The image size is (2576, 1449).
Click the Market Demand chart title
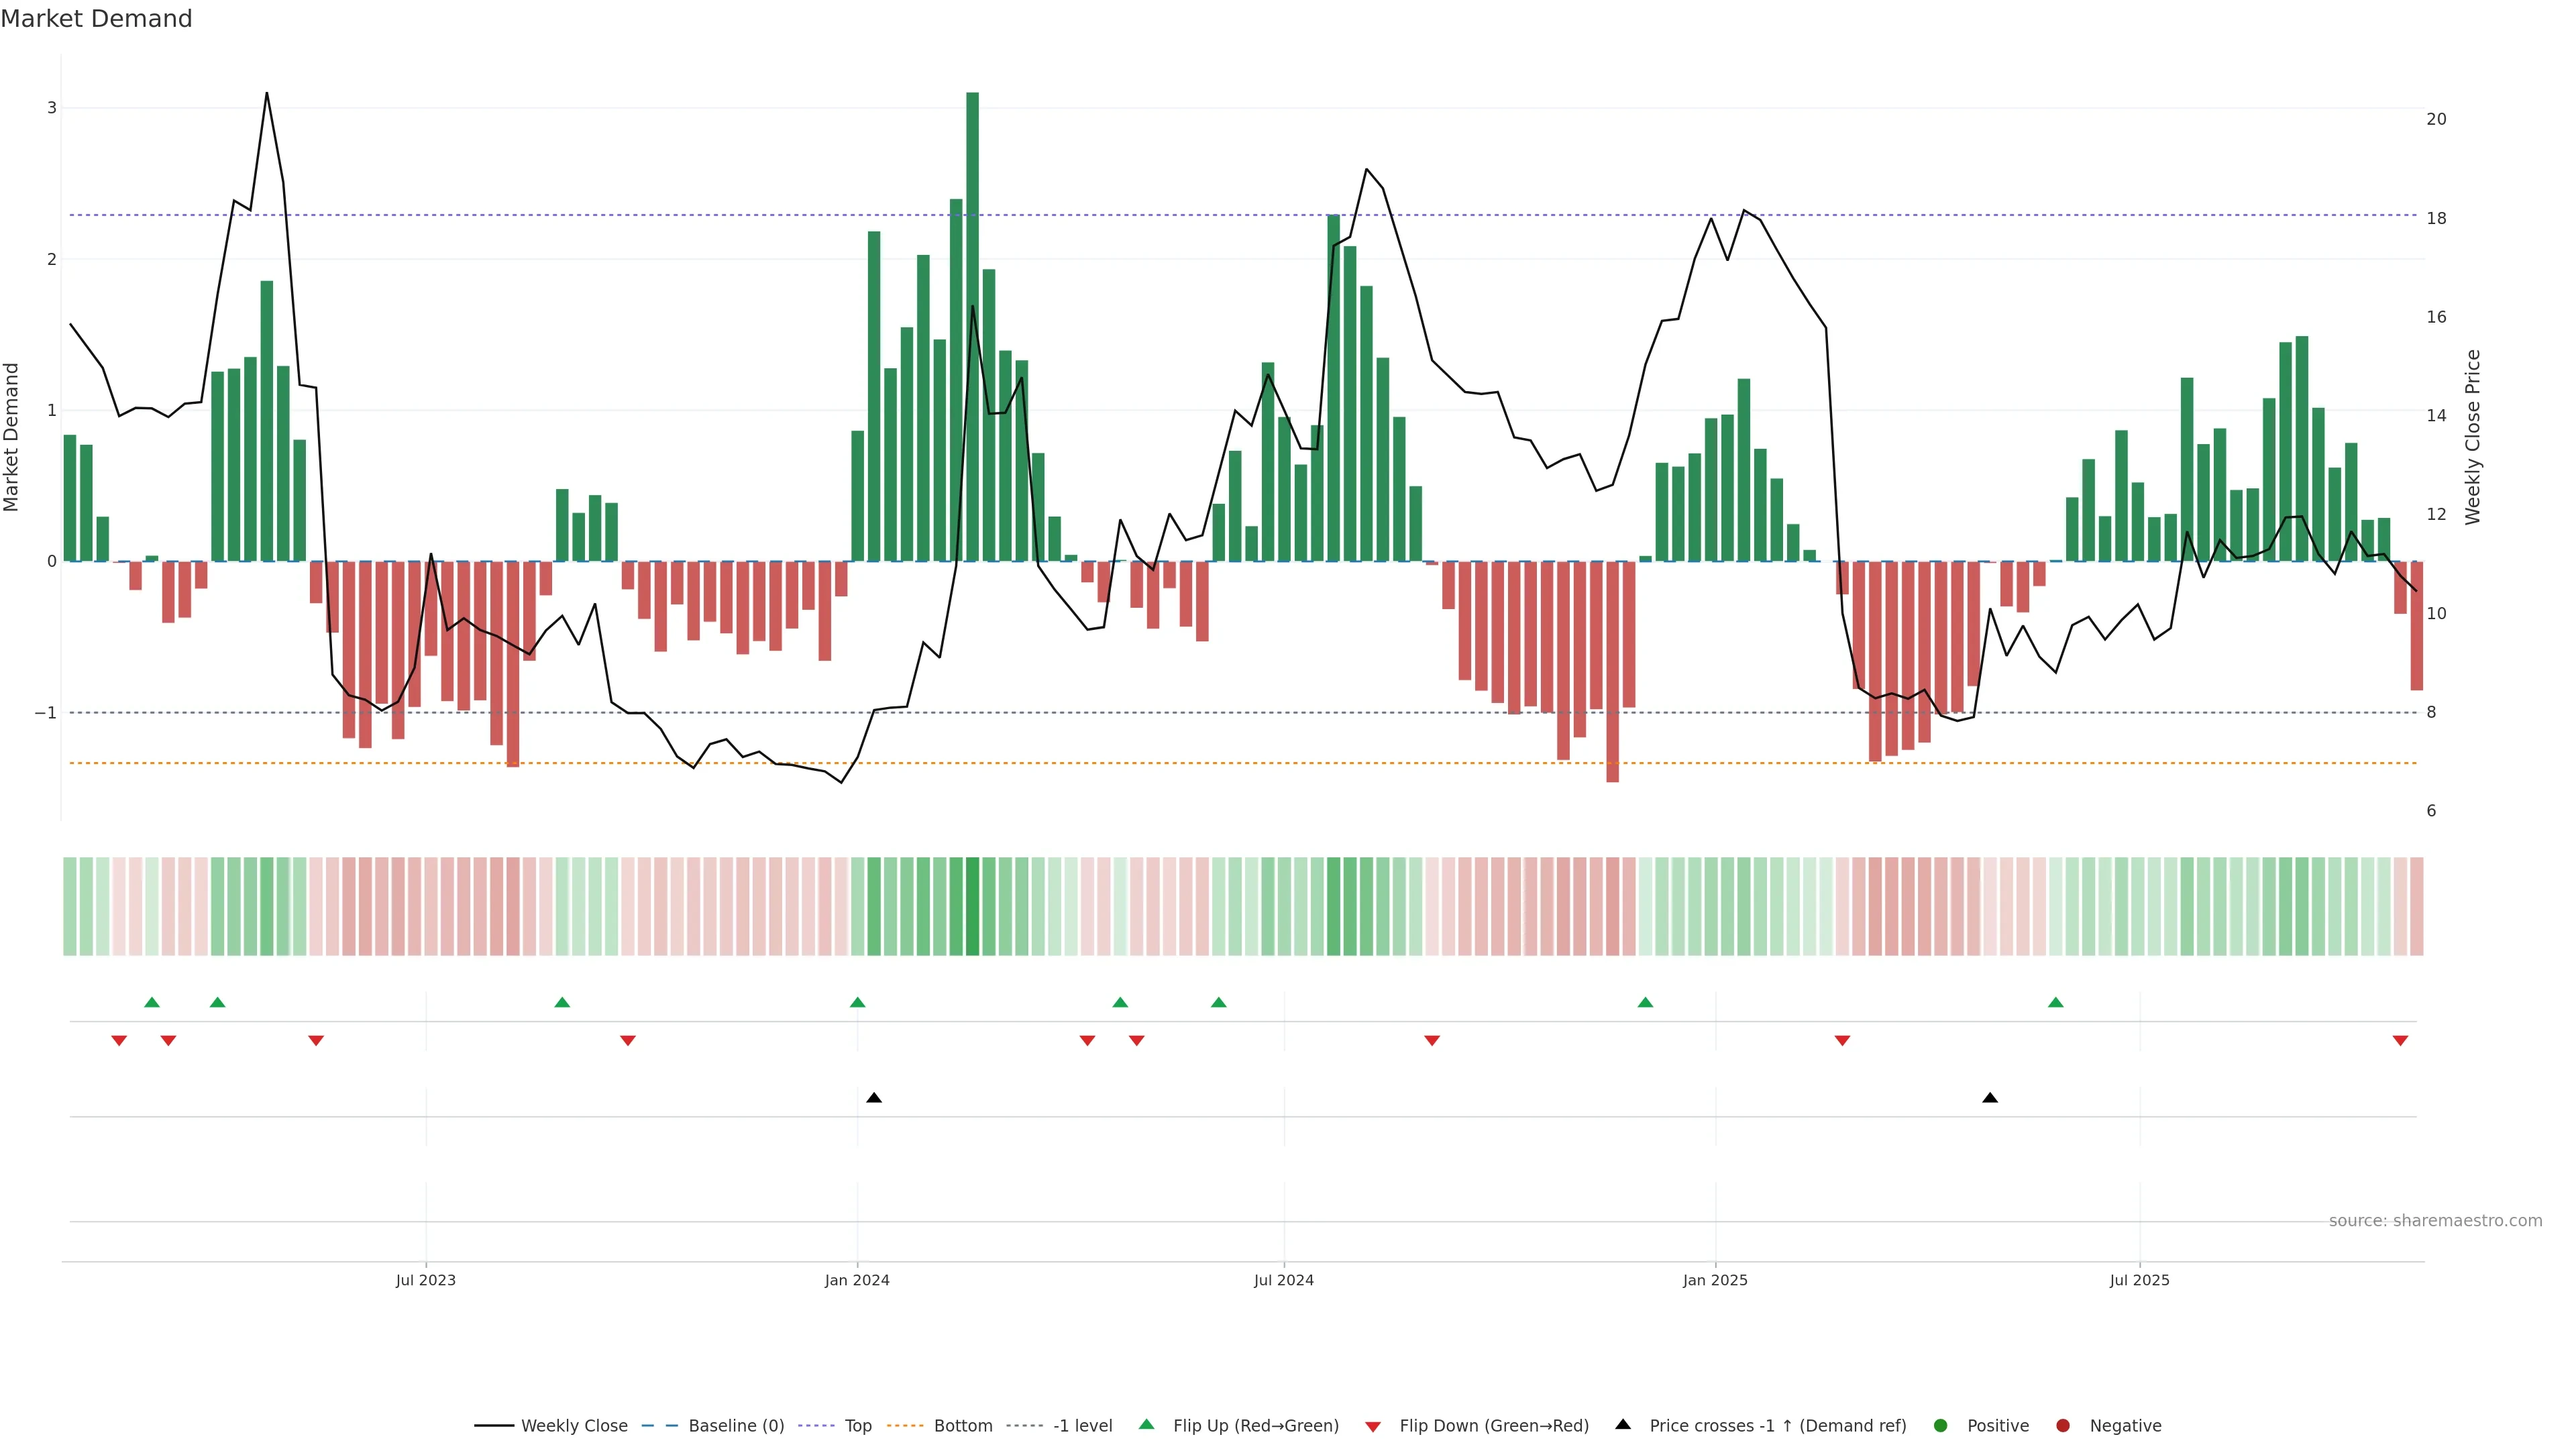(x=96, y=19)
